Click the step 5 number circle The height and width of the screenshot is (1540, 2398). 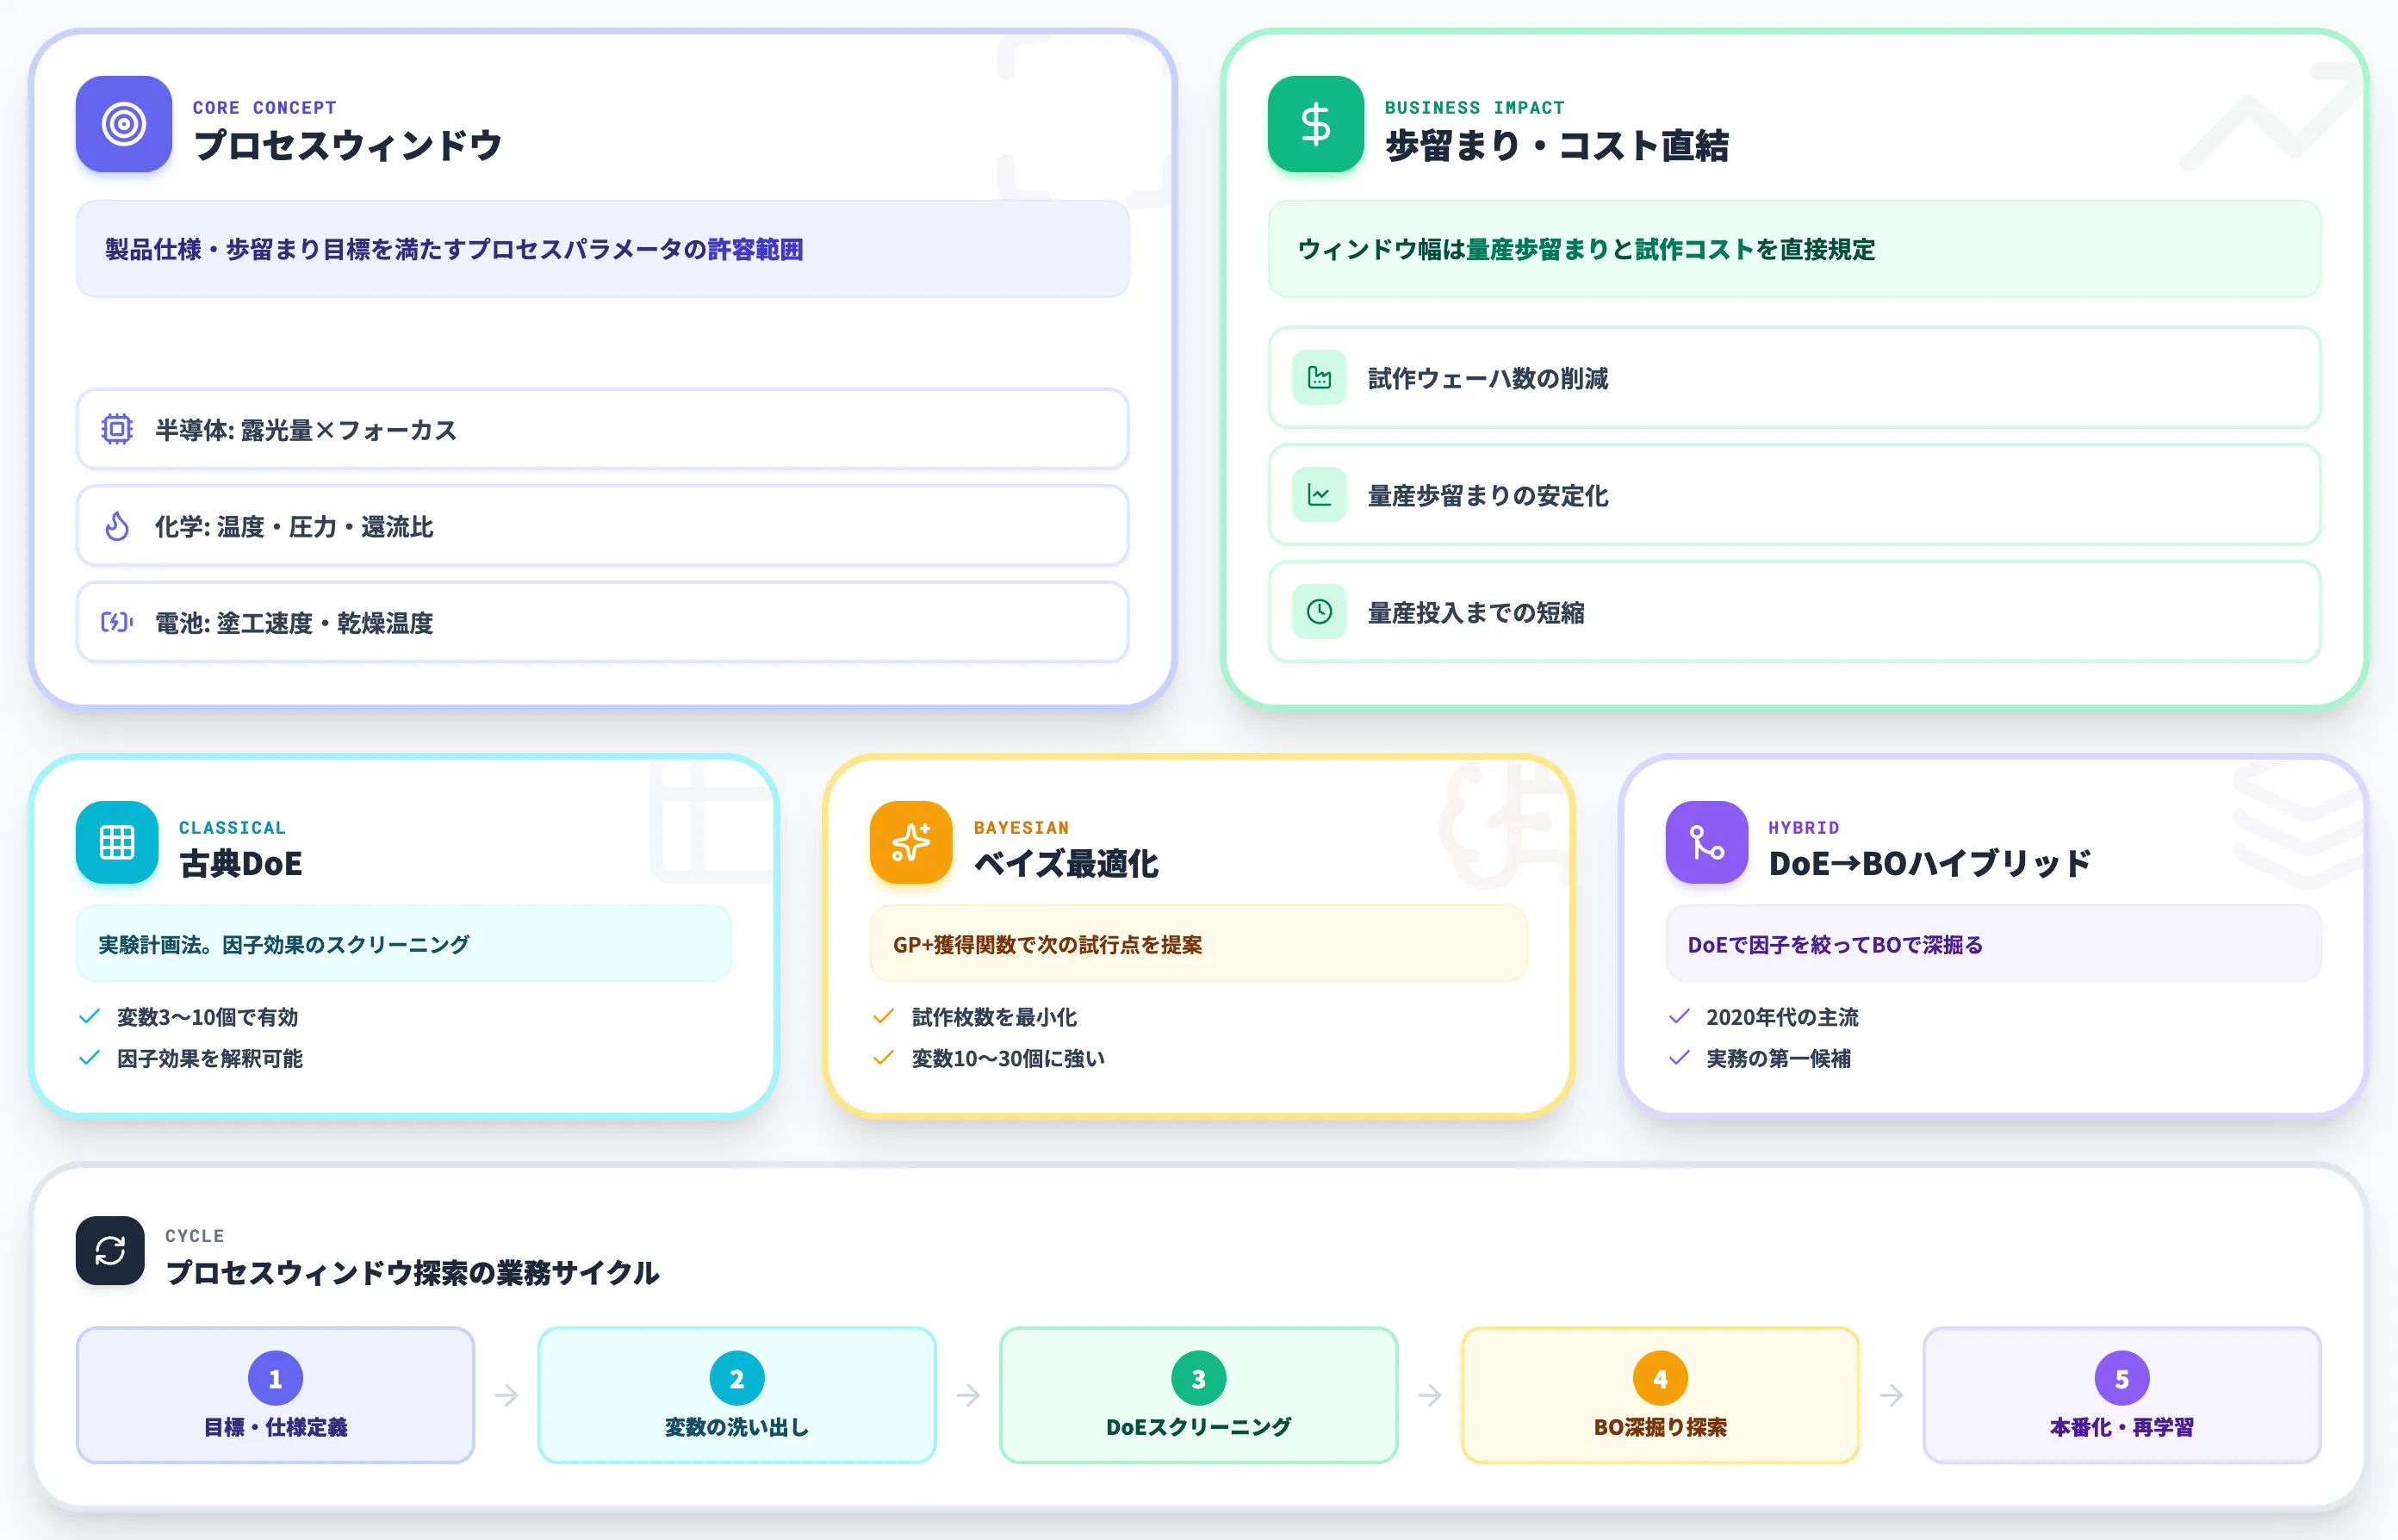point(2122,1378)
